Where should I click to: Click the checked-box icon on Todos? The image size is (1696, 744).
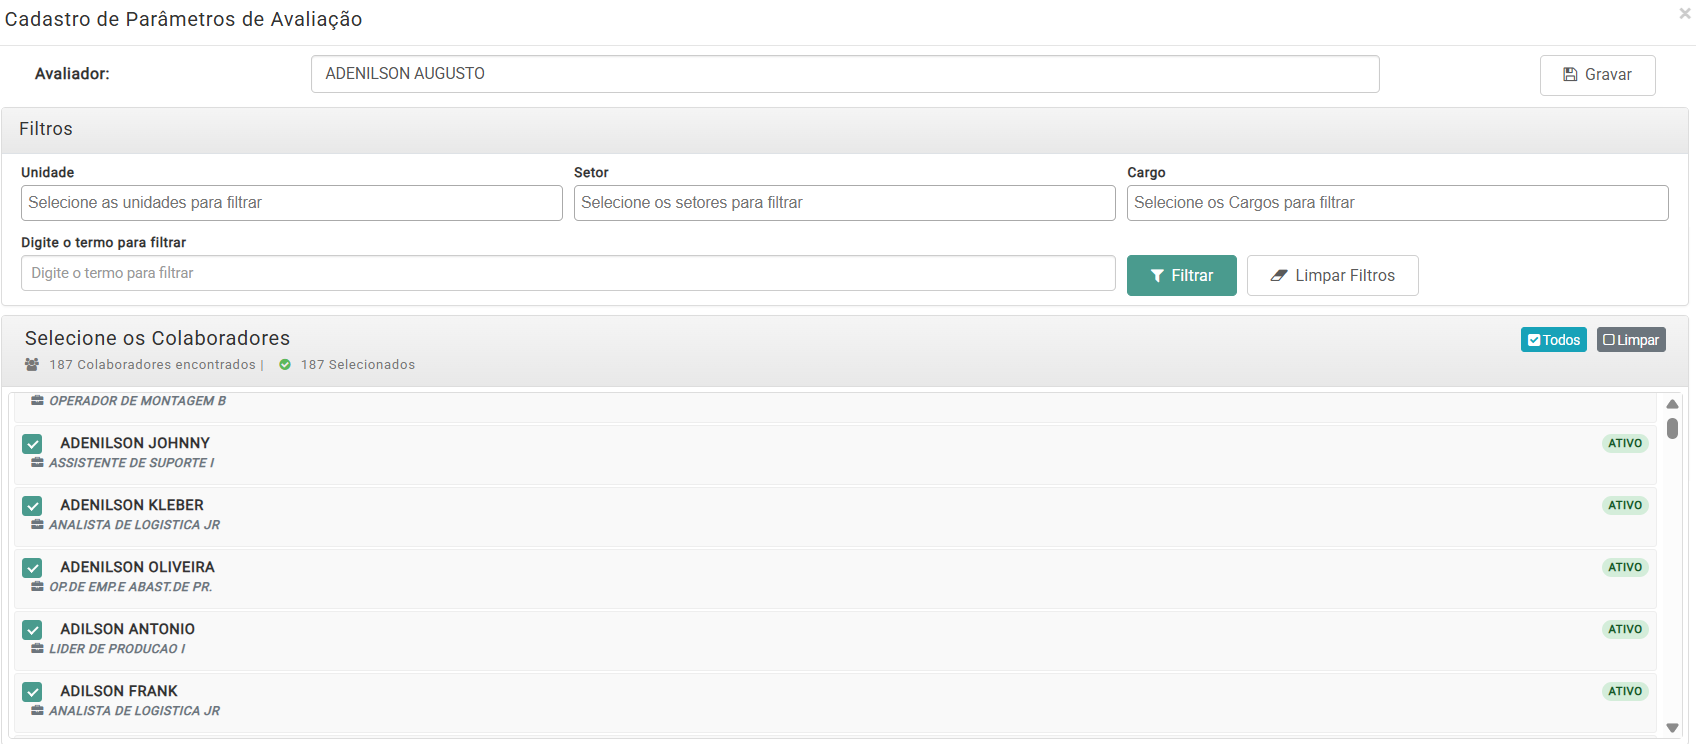tap(1534, 340)
